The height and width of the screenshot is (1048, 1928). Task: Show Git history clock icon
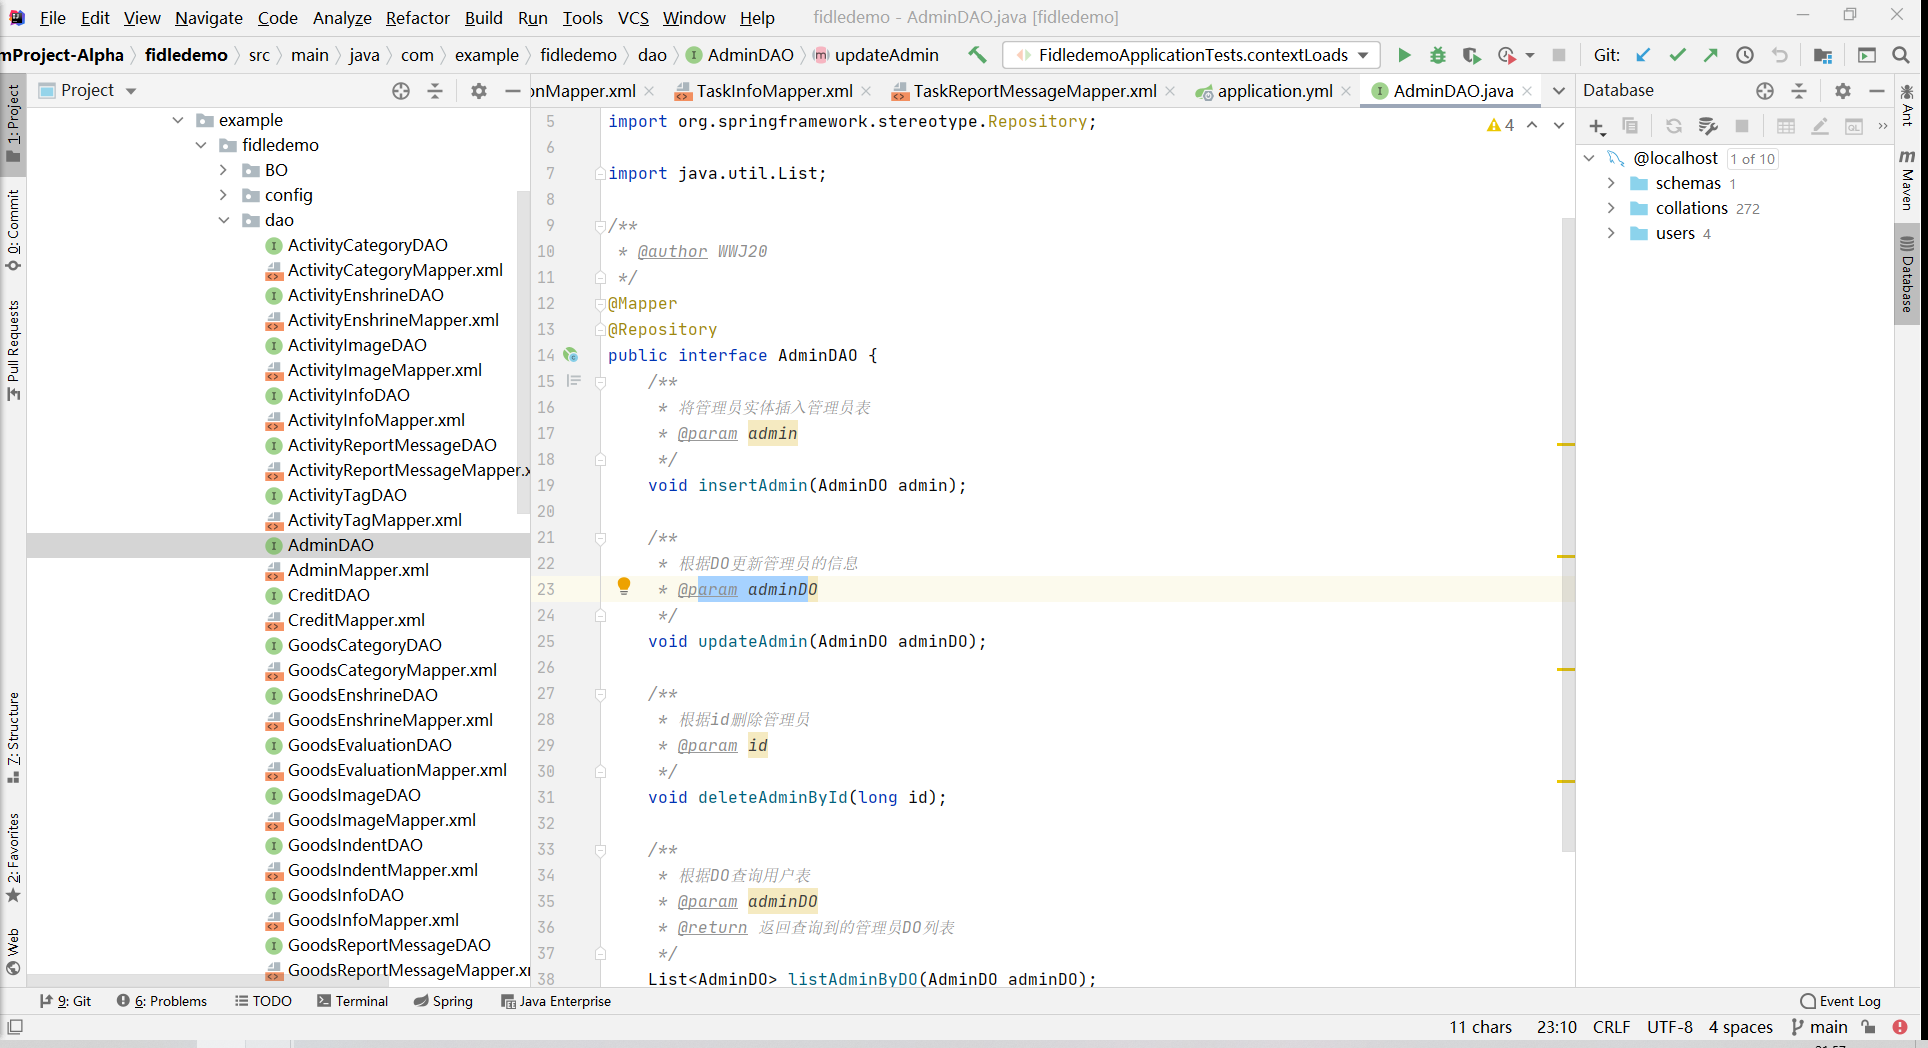[x=1745, y=55]
